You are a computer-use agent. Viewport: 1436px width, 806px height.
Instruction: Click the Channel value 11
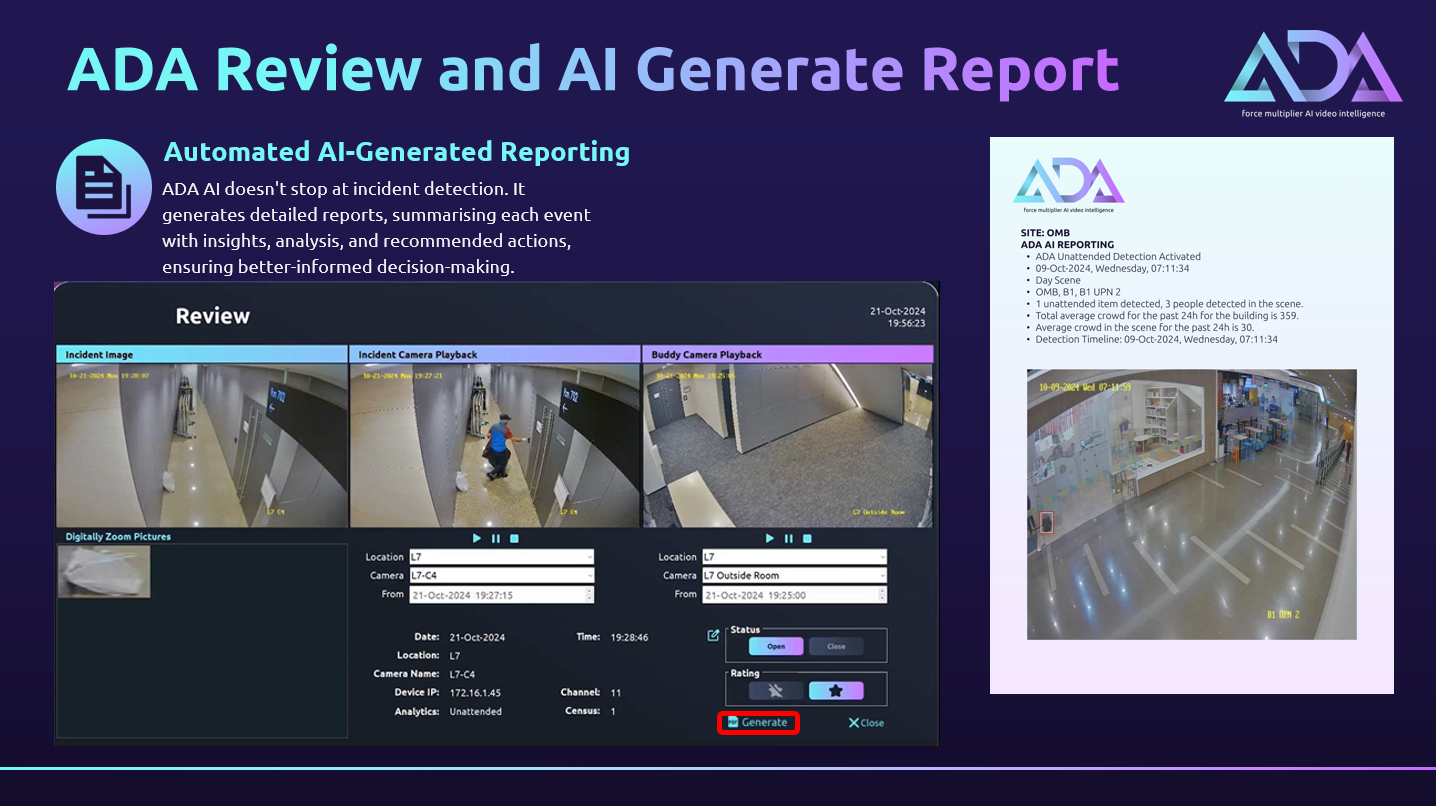coord(616,693)
